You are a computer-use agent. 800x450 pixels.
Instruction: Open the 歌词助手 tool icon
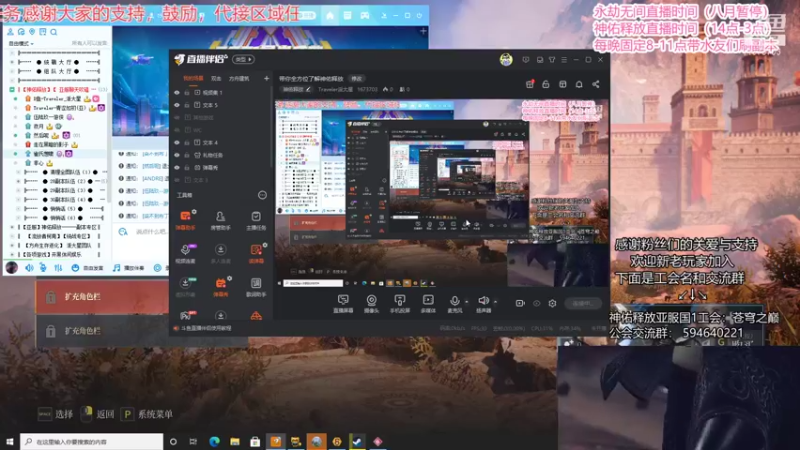[x=256, y=287]
